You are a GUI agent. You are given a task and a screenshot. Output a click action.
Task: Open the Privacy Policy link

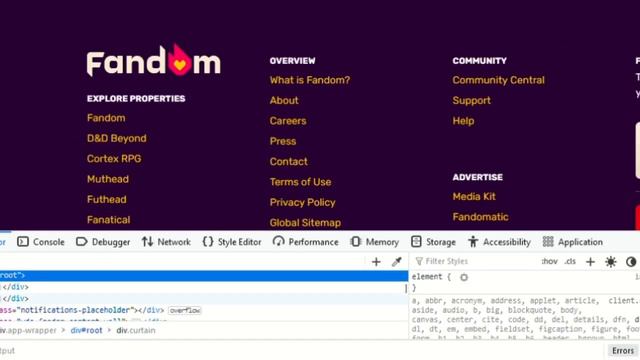pos(302,202)
